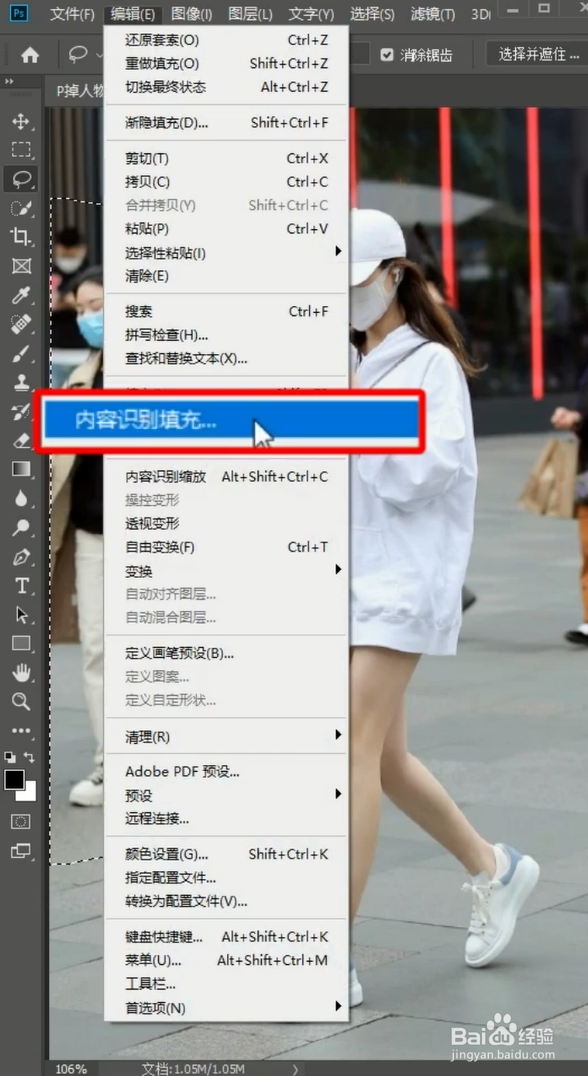Reset default foreground and background colors

10,758
